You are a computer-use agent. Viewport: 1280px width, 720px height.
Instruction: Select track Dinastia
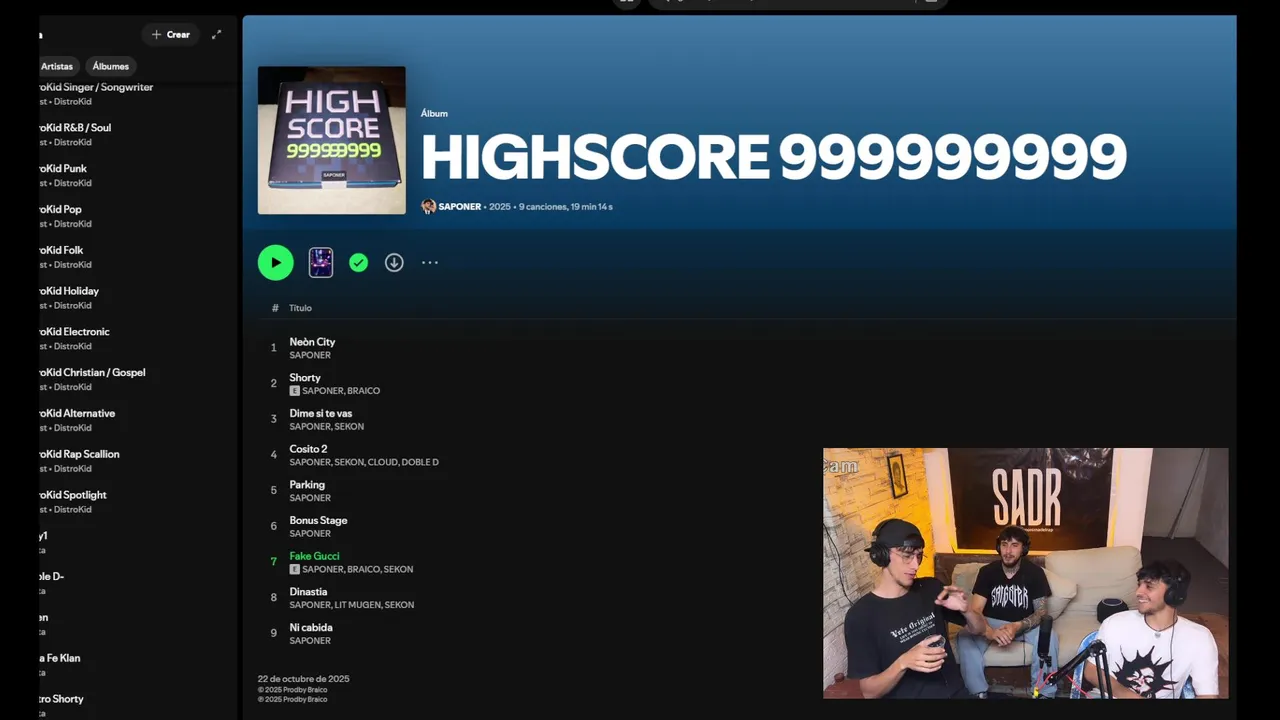[x=308, y=592]
